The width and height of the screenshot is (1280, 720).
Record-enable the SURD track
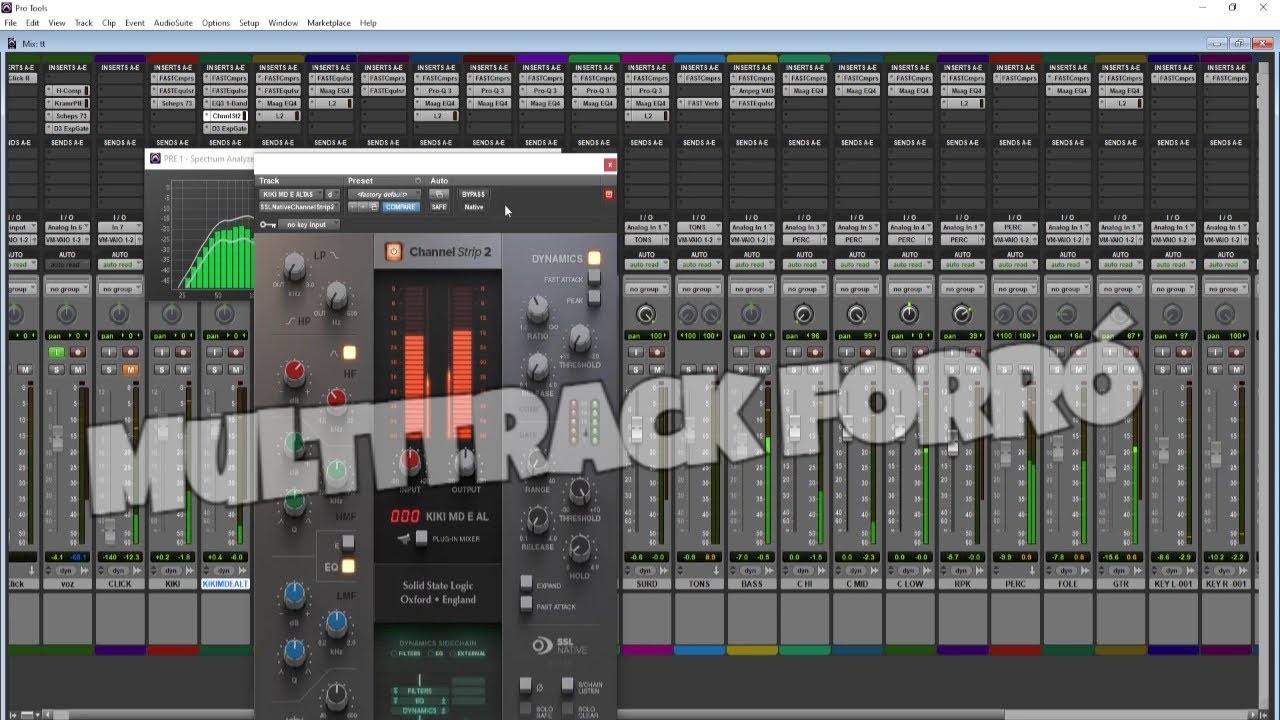point(658,352)
